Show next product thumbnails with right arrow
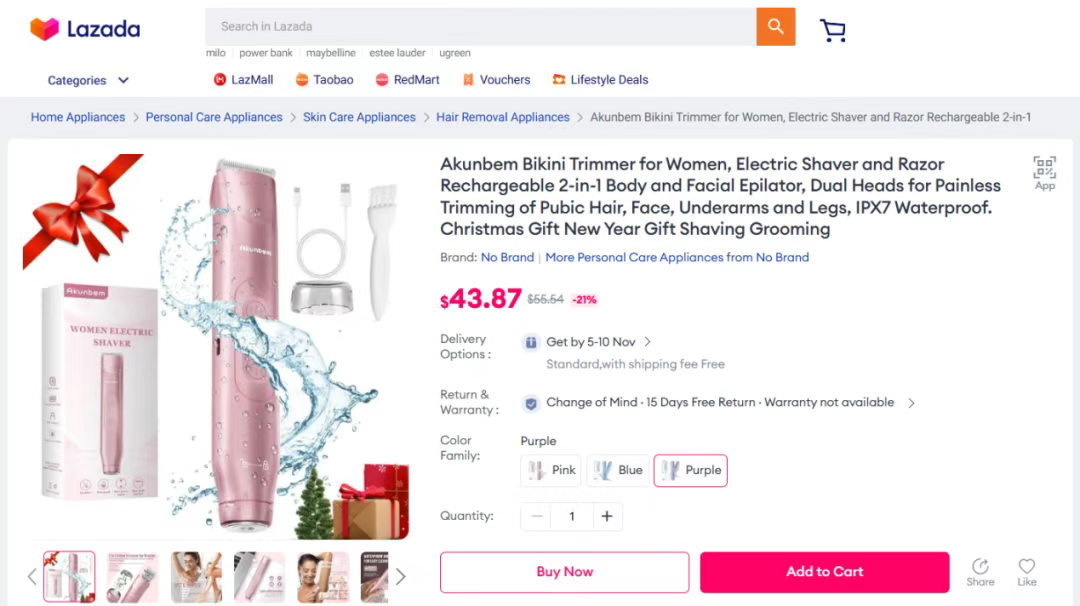This screenshot has height=606, width=1080. 401,576
